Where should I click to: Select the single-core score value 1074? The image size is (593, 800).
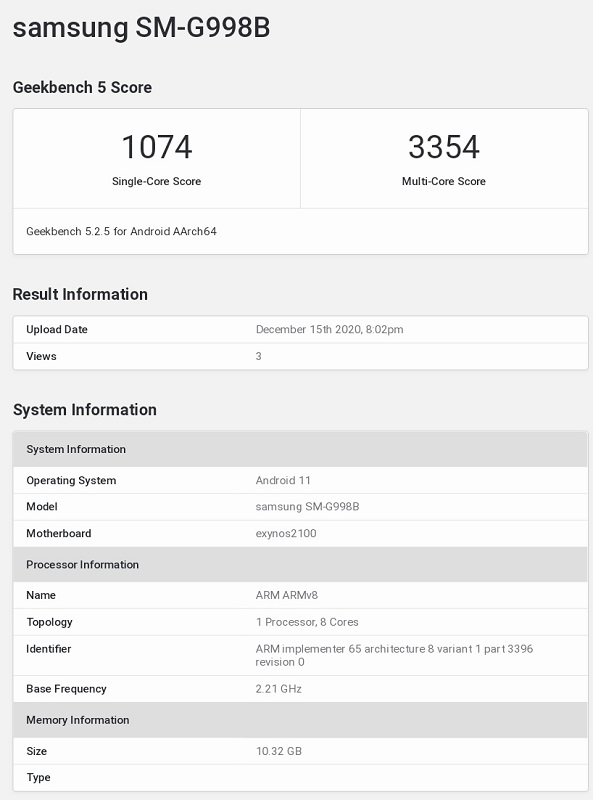[157, 147]
